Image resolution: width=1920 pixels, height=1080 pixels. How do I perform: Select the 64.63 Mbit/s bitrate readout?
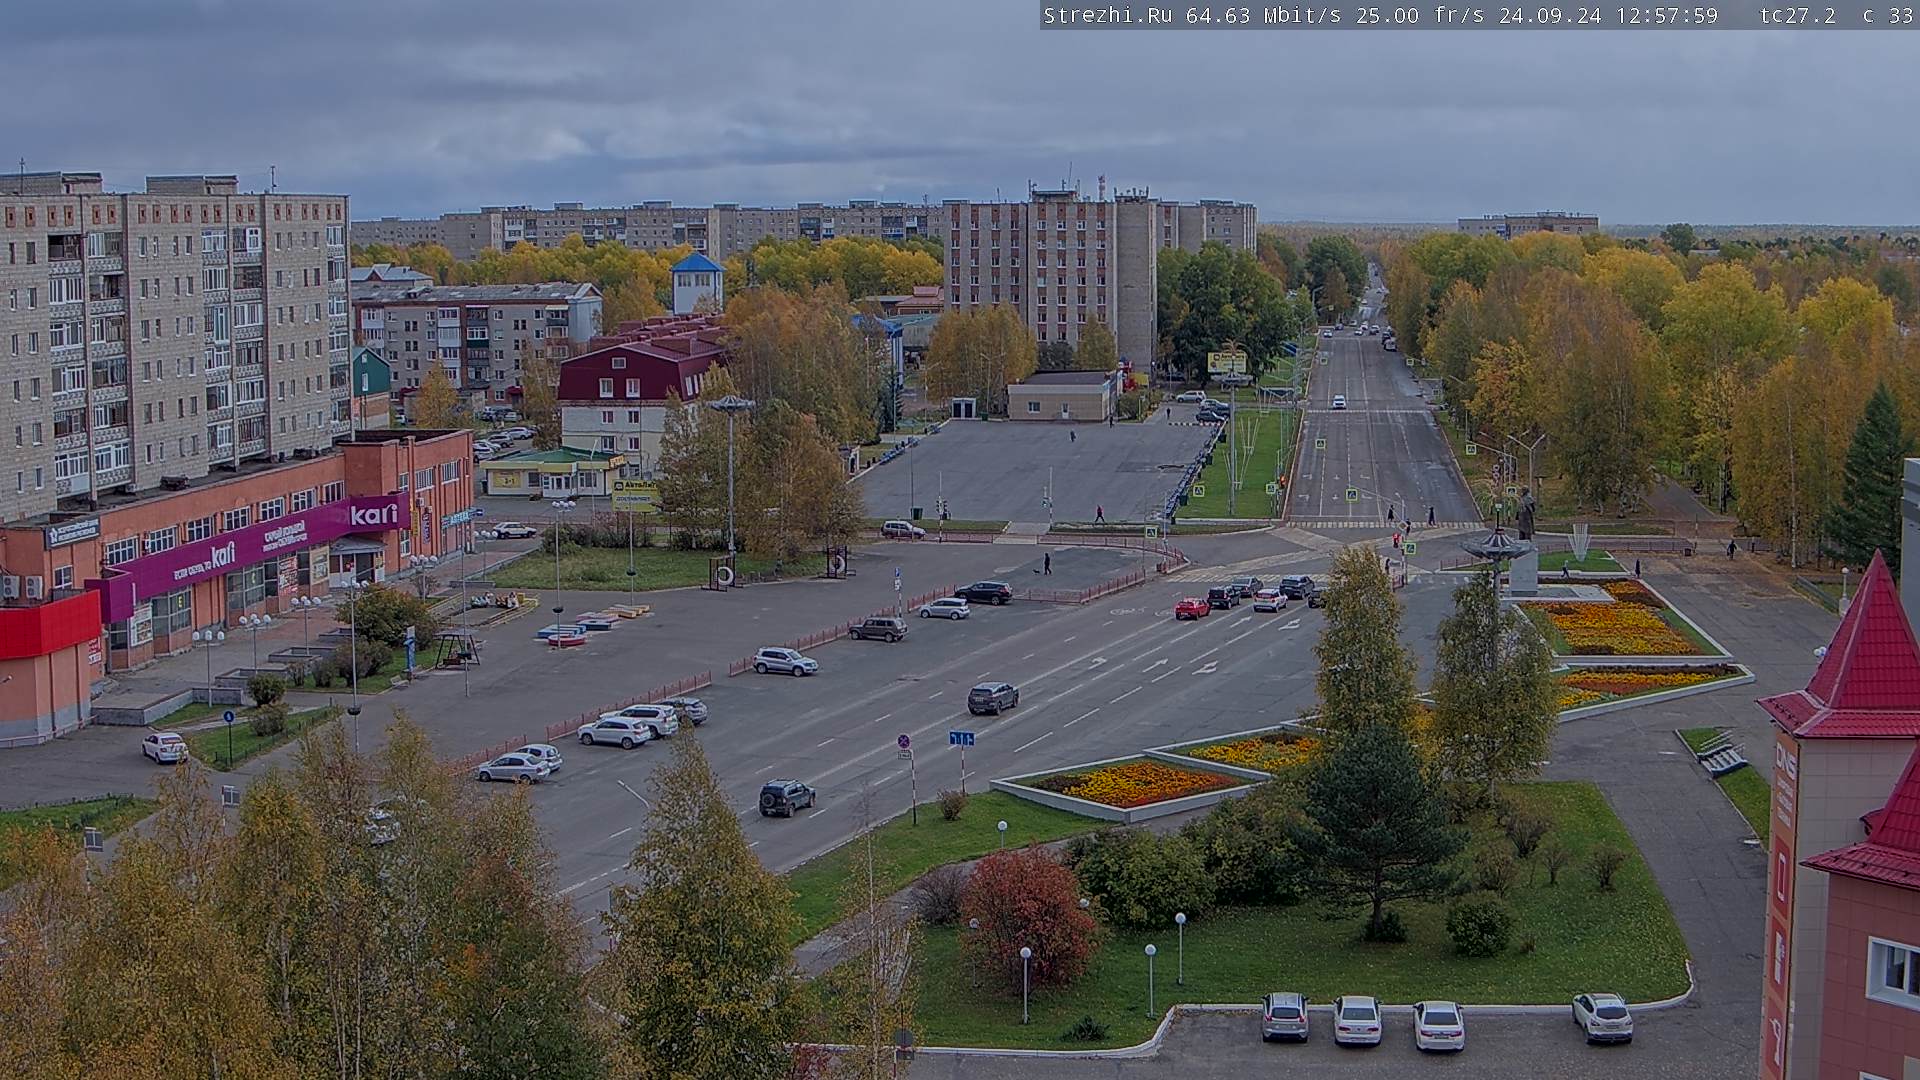(1265, 15)
